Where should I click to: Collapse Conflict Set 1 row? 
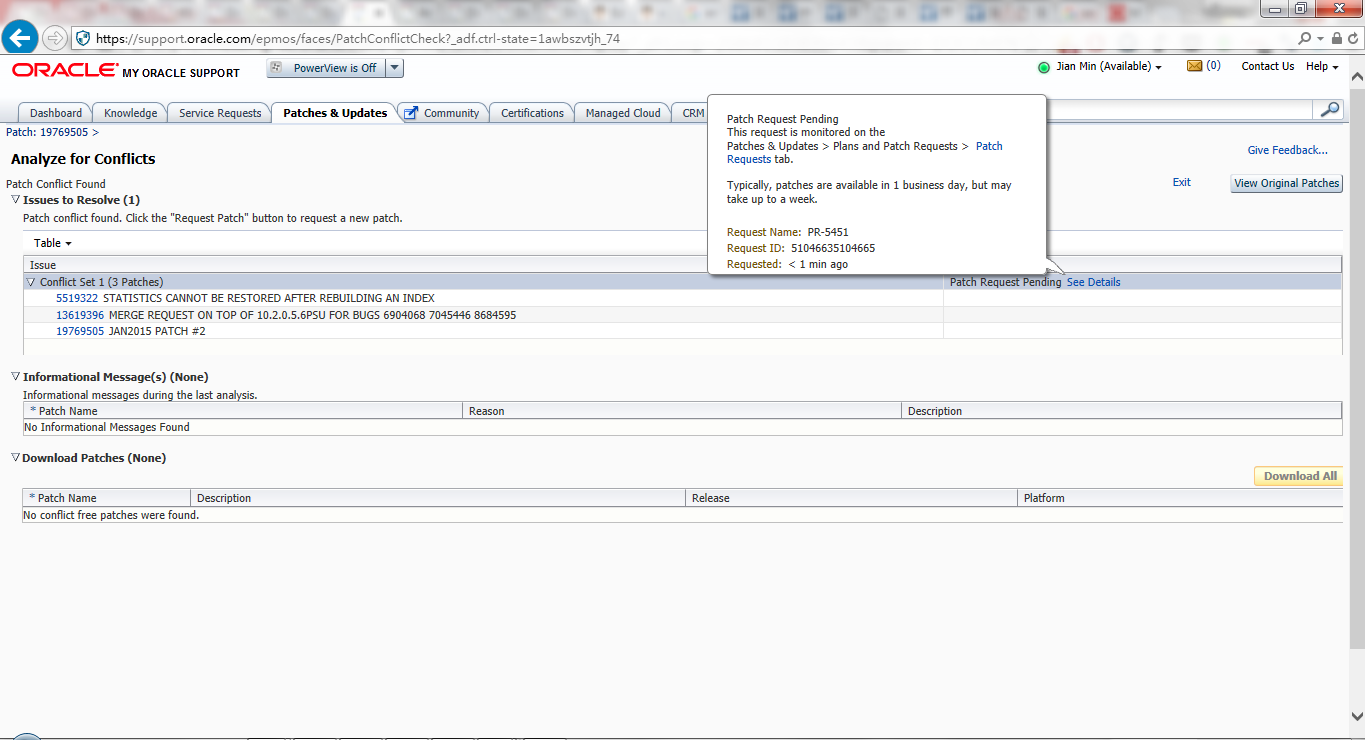[31, 283]
